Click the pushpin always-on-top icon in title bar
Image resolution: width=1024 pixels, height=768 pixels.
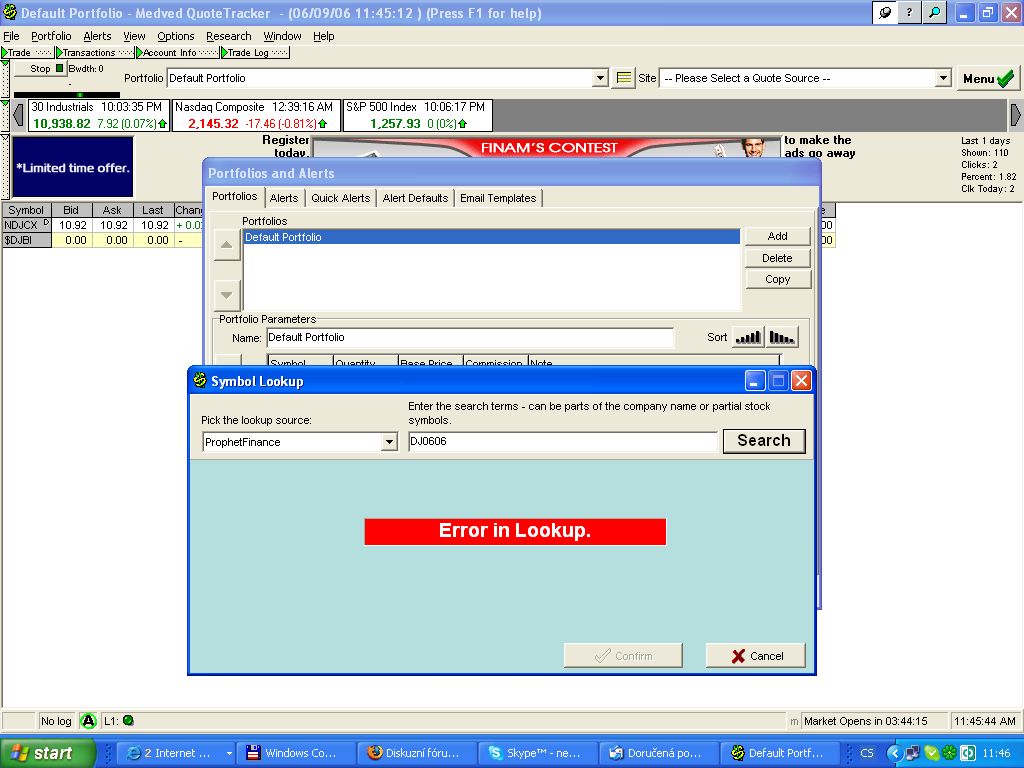coord(885,12)
